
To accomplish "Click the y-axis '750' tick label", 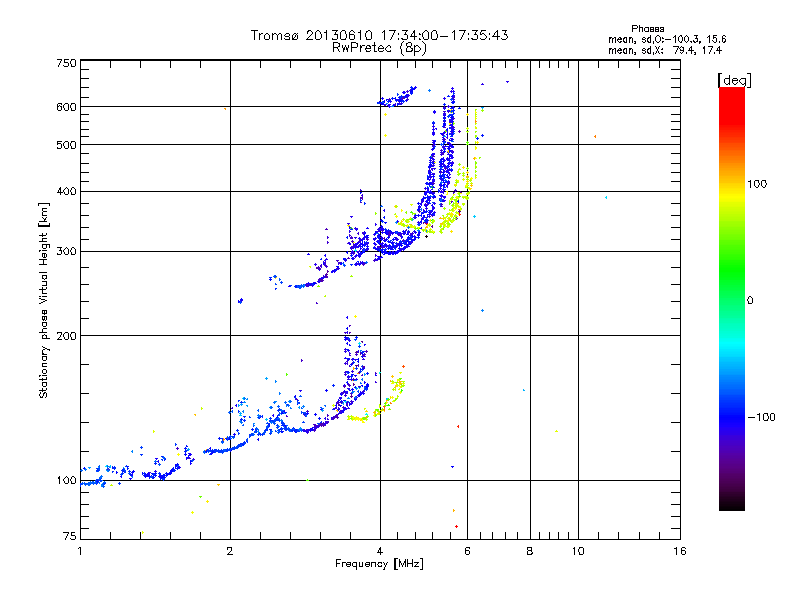I will 66,63.
